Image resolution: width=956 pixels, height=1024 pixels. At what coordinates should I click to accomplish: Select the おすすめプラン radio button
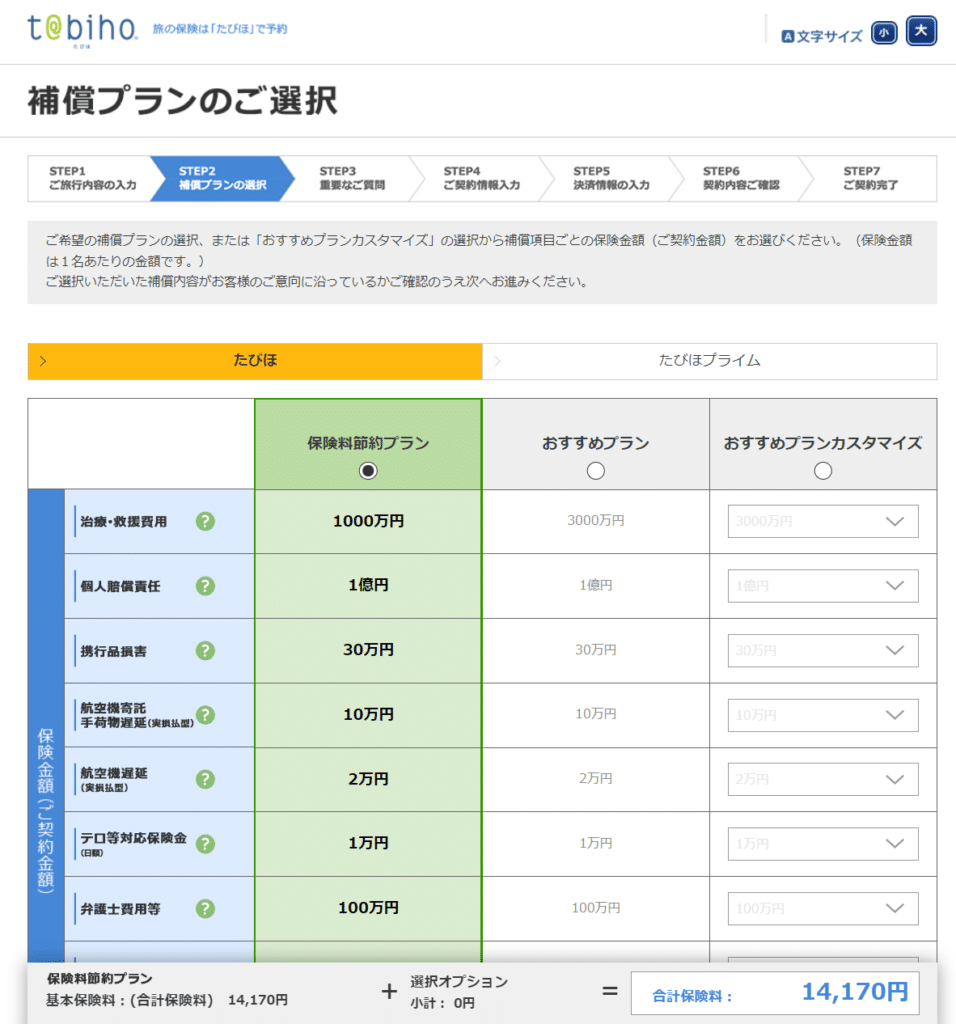pos(596,471)
